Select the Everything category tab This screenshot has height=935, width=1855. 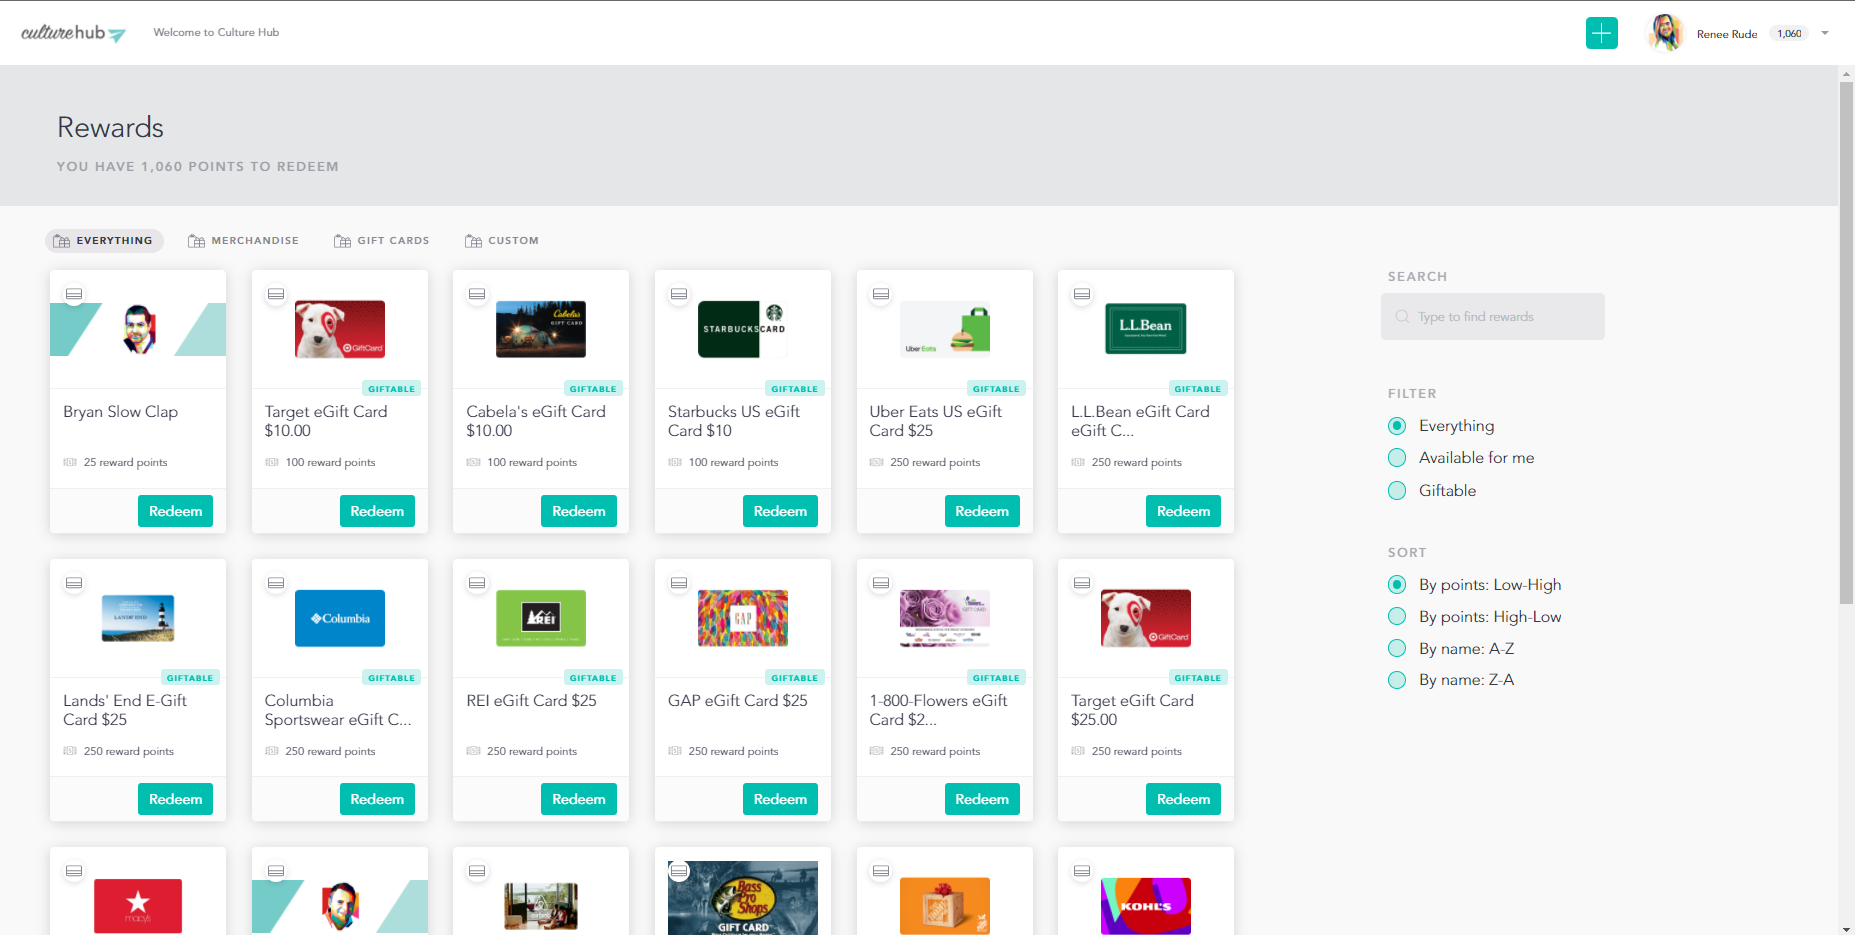(104, 241)
